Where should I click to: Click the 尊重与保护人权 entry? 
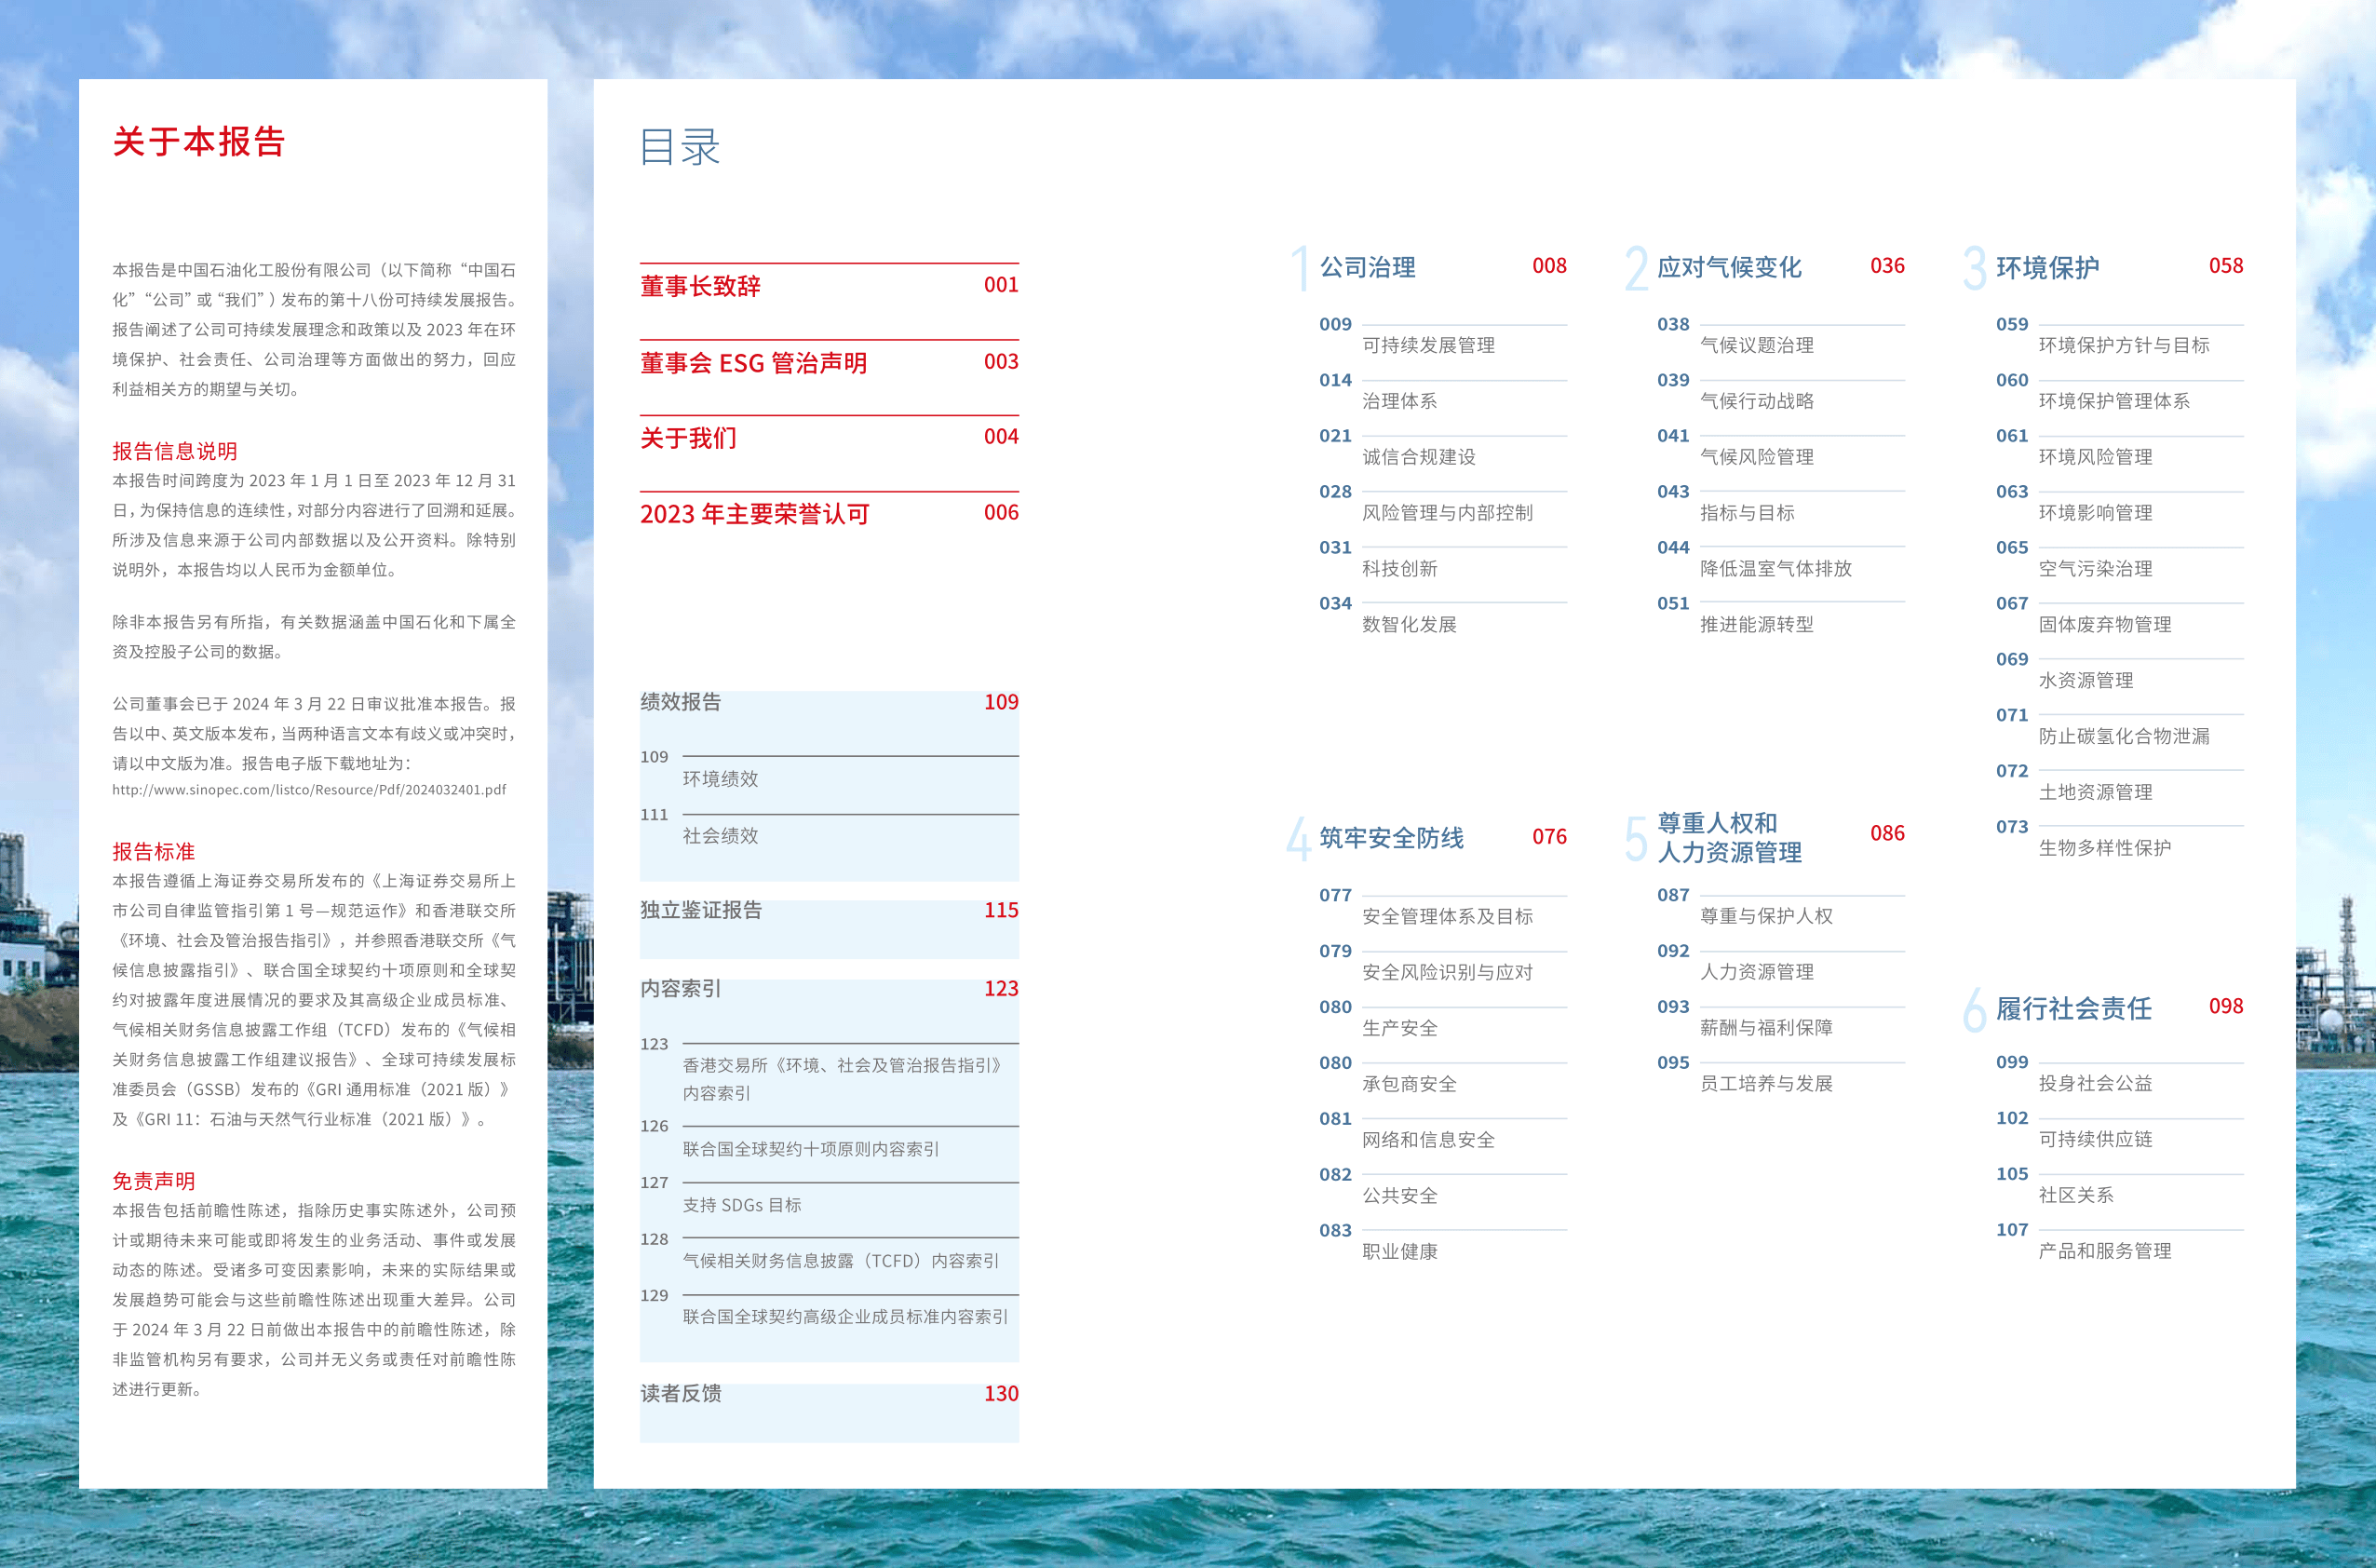[x=1766, y=917]
